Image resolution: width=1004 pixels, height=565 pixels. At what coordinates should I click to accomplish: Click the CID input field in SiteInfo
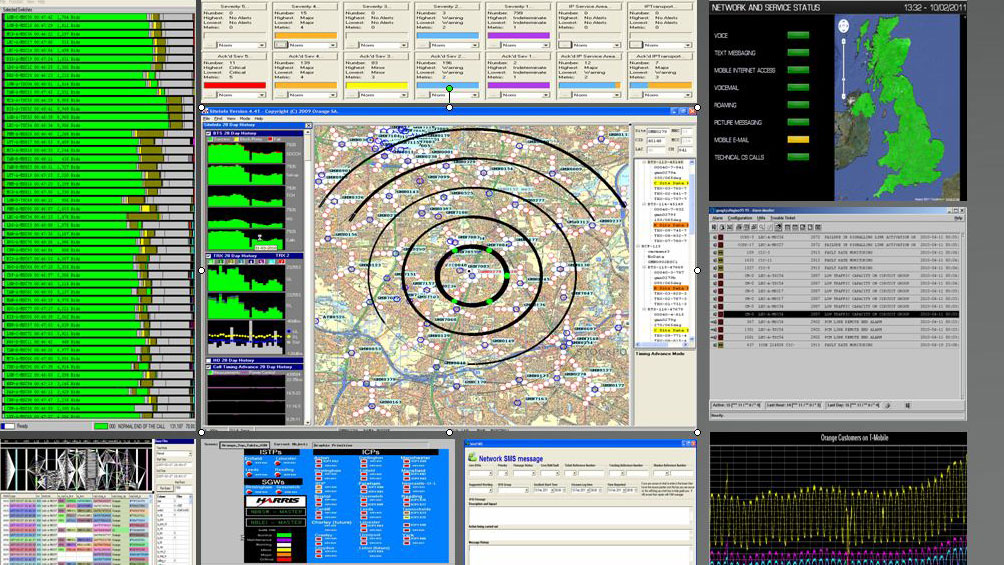656,141
